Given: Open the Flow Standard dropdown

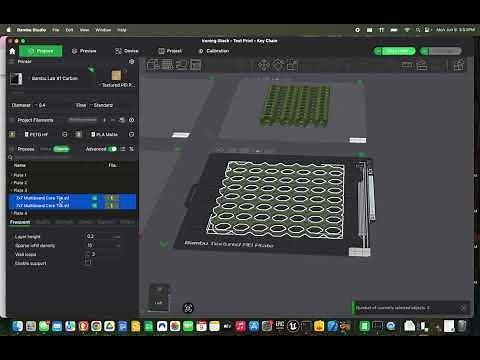Looking at the screenshot, I should [103, 105].
